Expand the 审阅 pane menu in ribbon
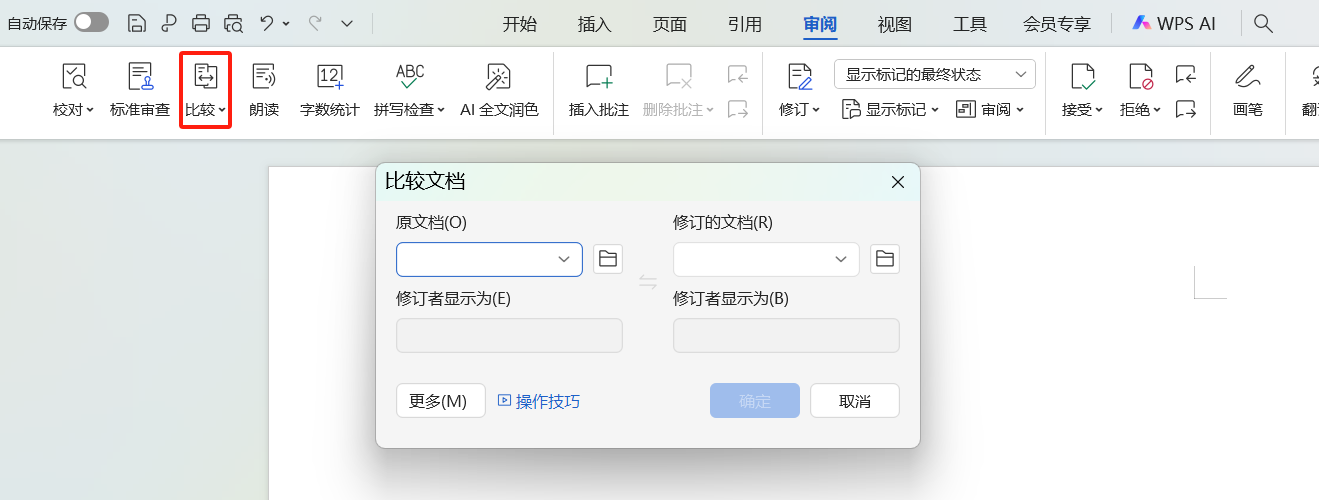The width and height of the screenshot is (1319, 500). [x=990, y=109]
